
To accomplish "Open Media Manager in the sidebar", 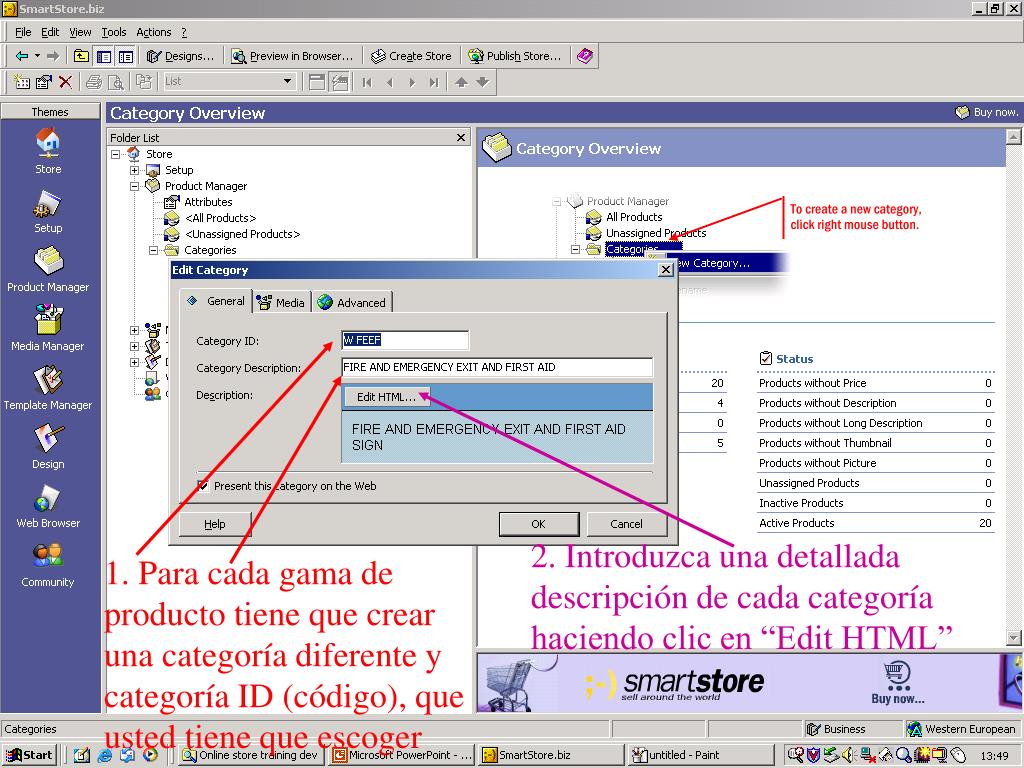I will [x=48, y=328].
